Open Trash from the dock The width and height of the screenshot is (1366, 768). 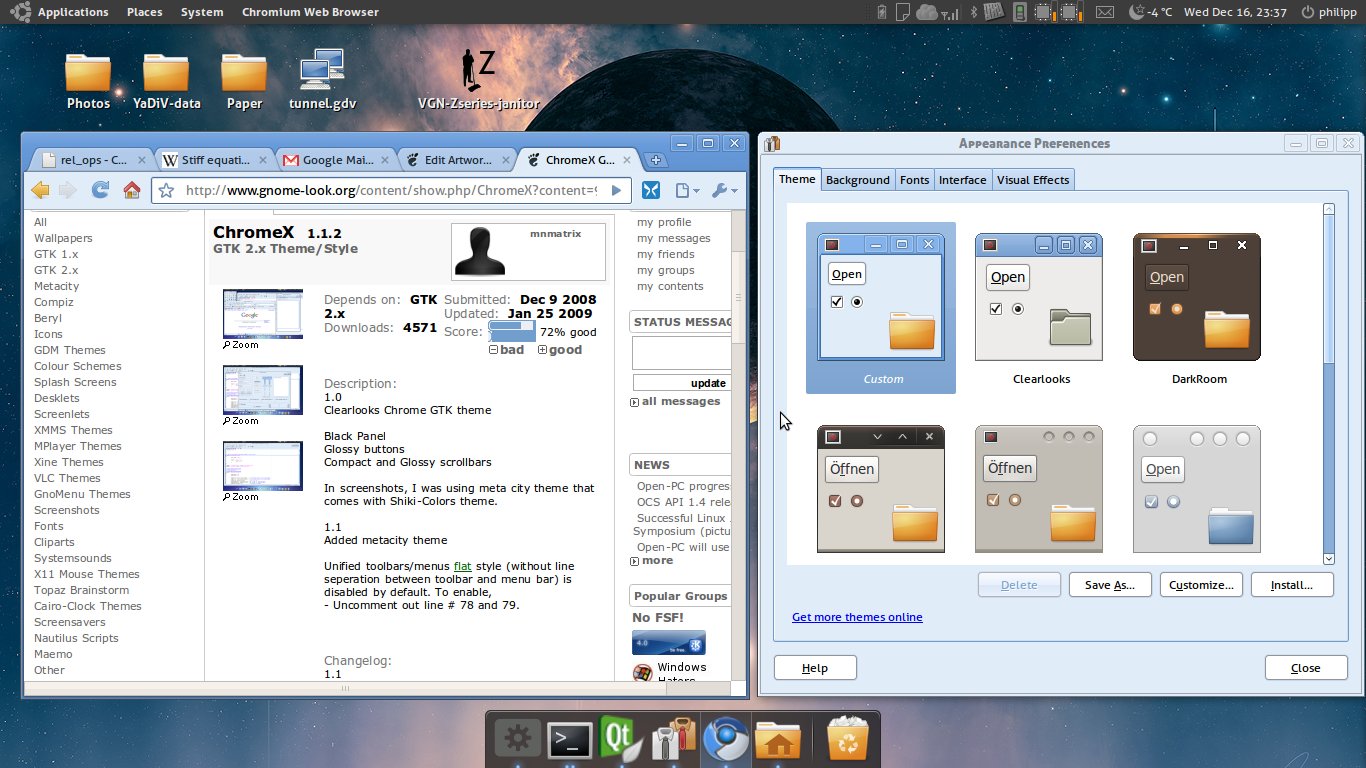(x=848, y=740)
